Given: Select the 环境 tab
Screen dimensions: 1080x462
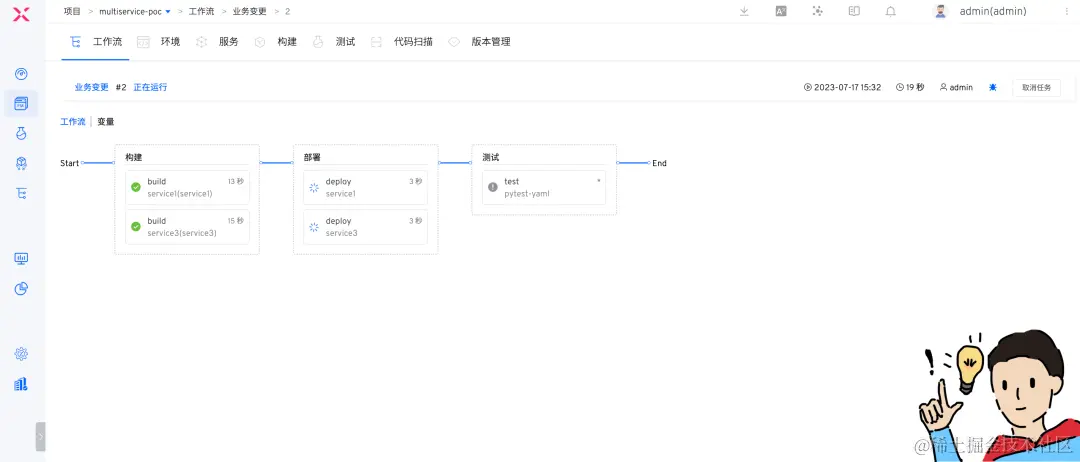Looking at the screenshot, I should [x=159, y=42].
